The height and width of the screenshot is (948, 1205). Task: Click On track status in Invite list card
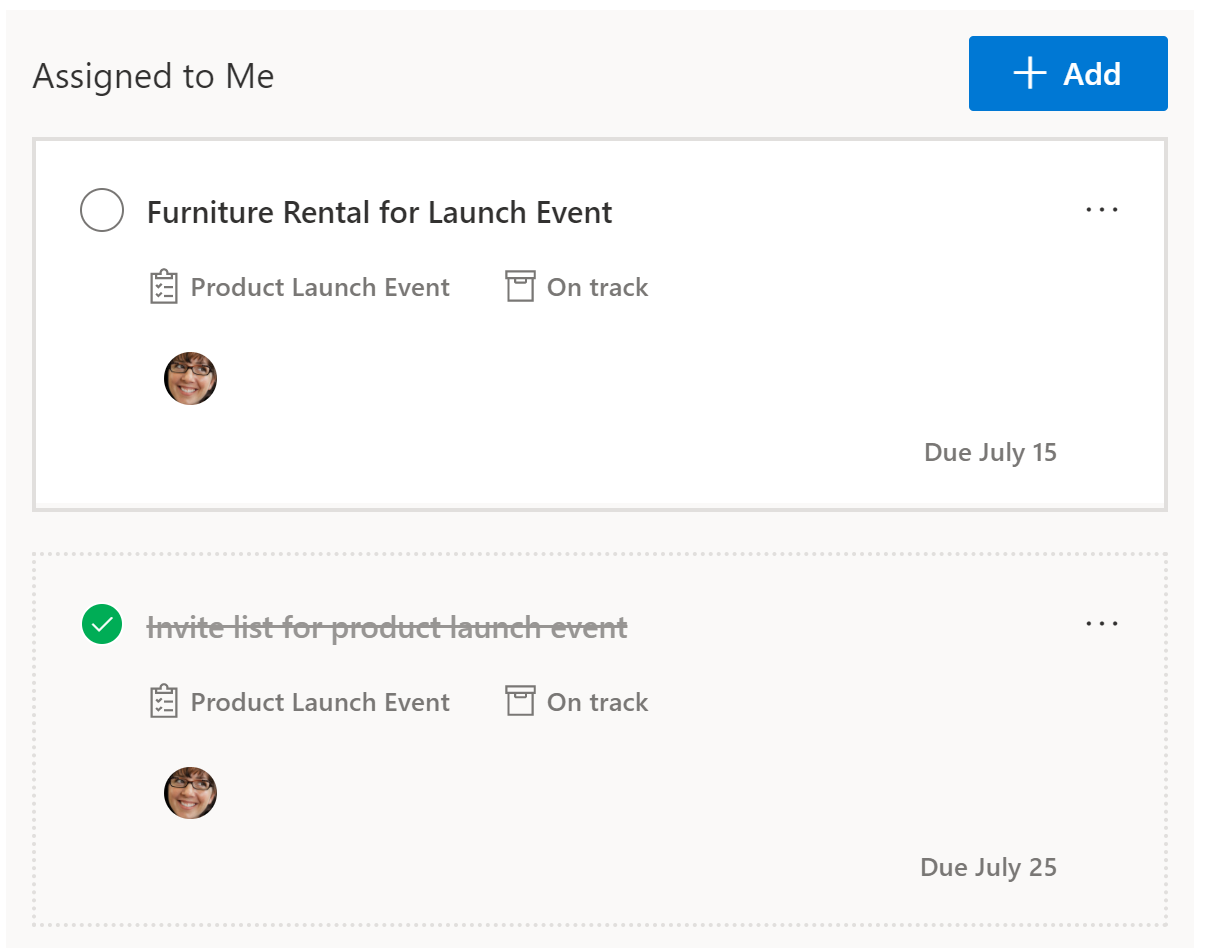[x=597, y=702]
